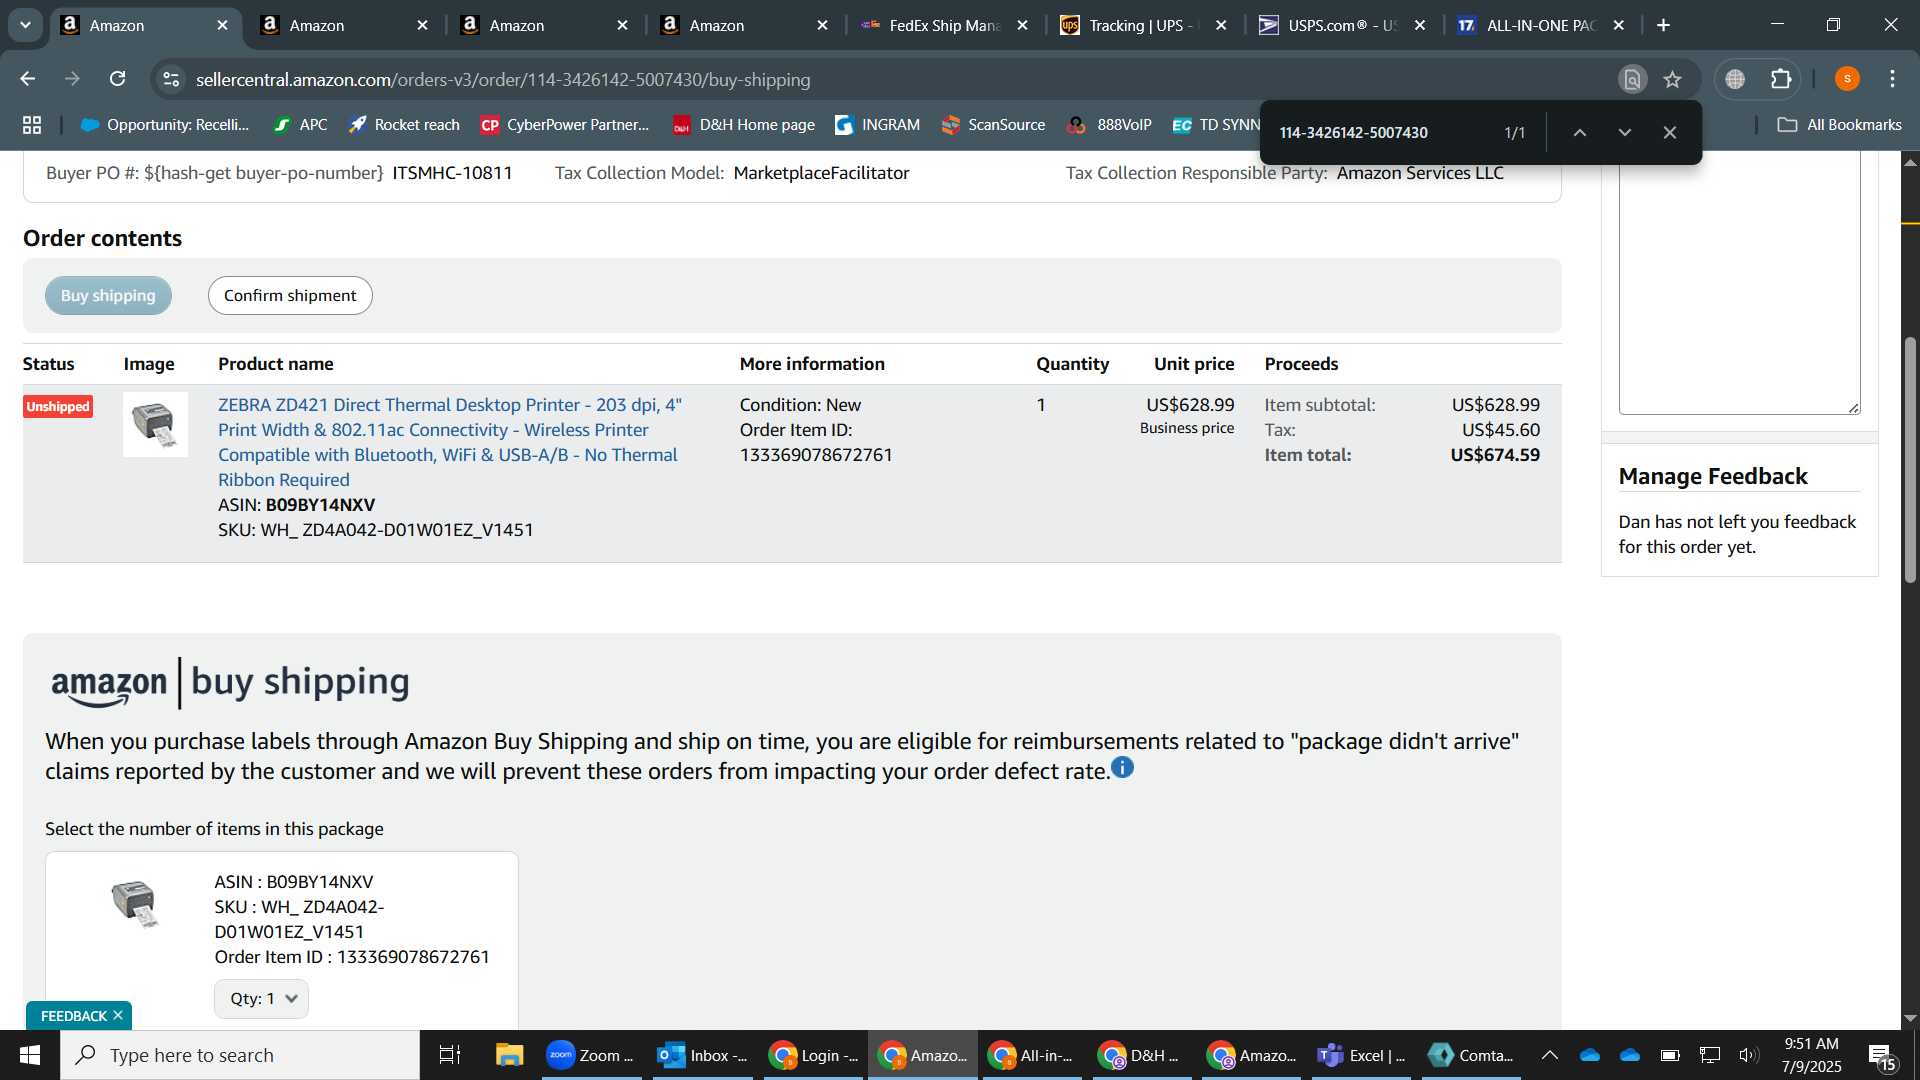1920x1080 pixels.
Task: Open the 888VoIP bookmark
Action: [1110, 124]
